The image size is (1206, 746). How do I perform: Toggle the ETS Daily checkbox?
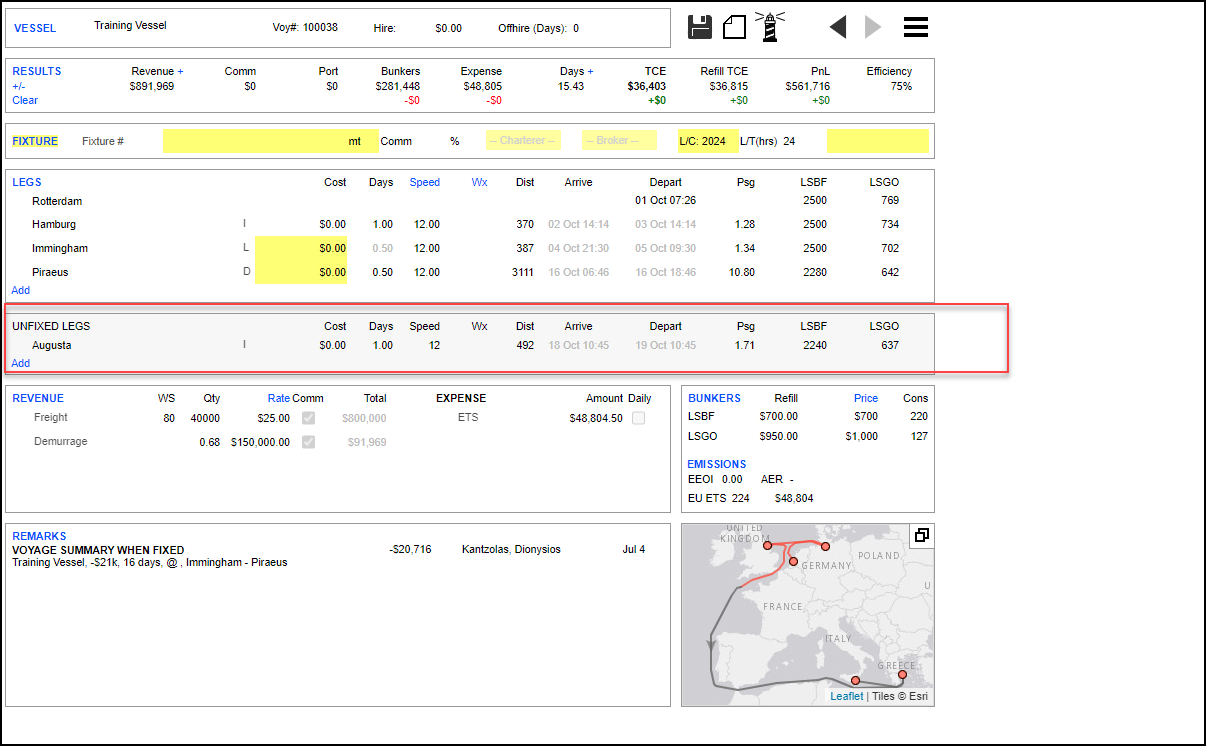638,418
